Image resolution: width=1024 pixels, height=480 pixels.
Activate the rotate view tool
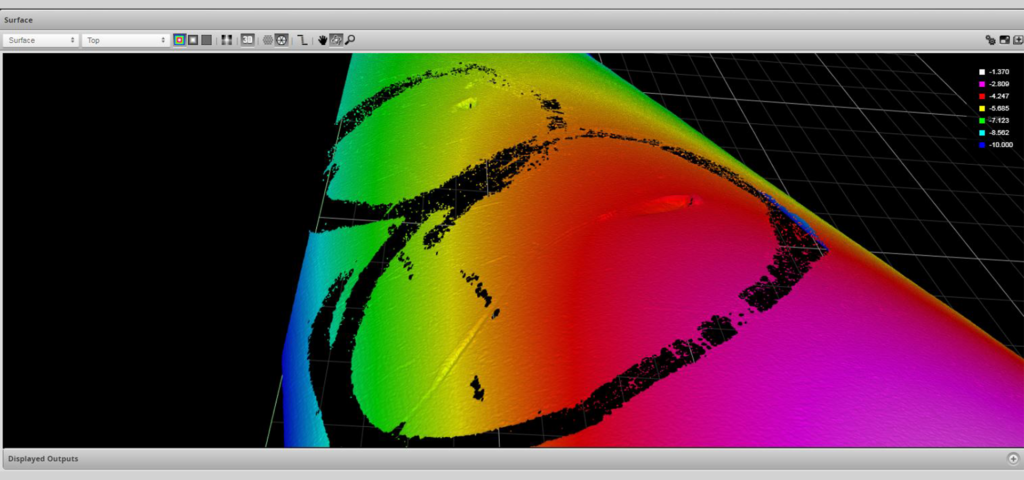point(337,40)
